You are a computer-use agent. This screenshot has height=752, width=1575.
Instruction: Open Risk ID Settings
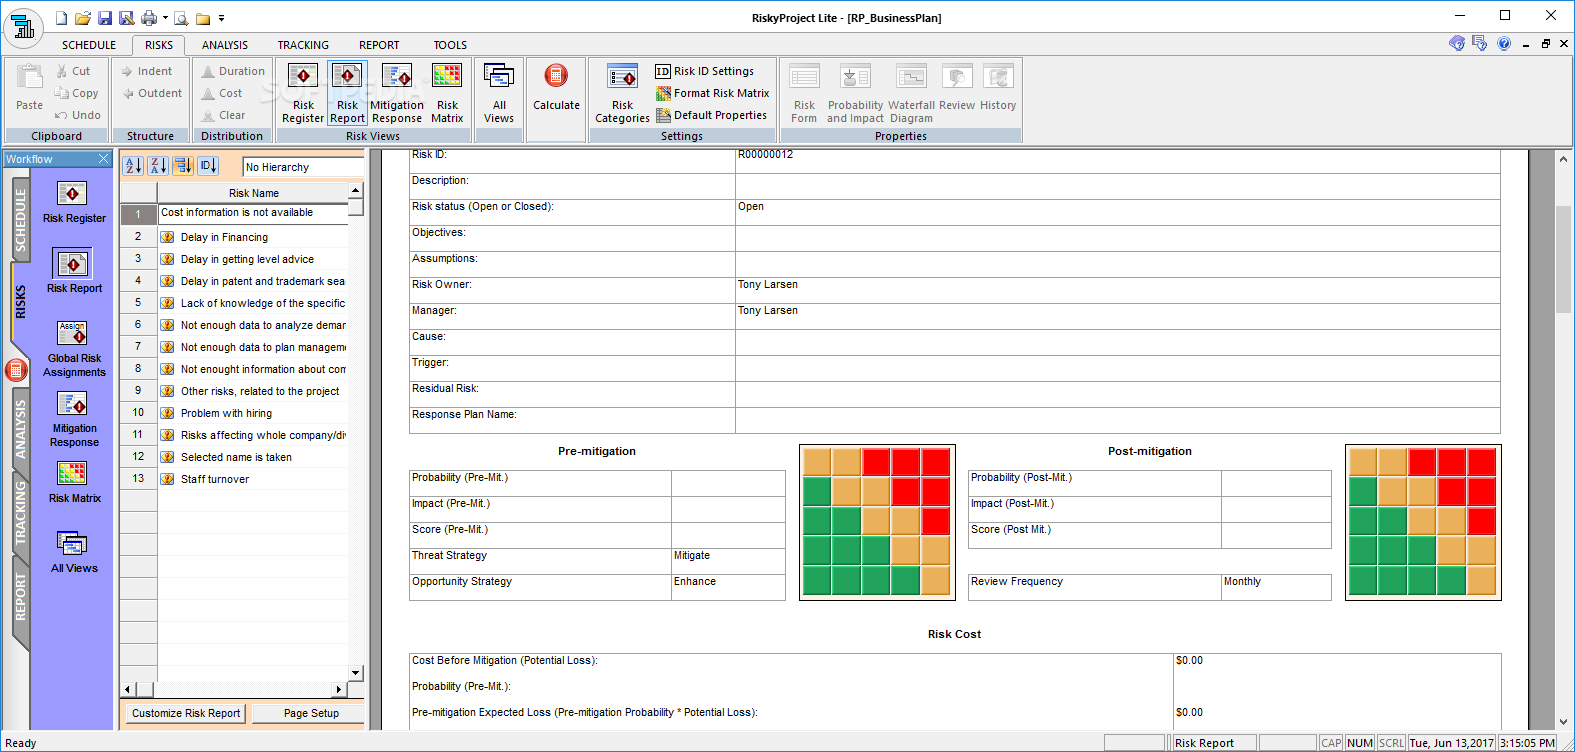click(705, 71)
